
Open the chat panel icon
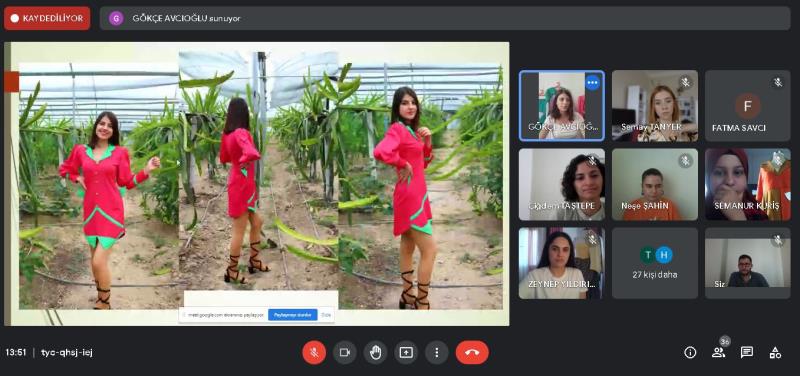pos(747,353)
